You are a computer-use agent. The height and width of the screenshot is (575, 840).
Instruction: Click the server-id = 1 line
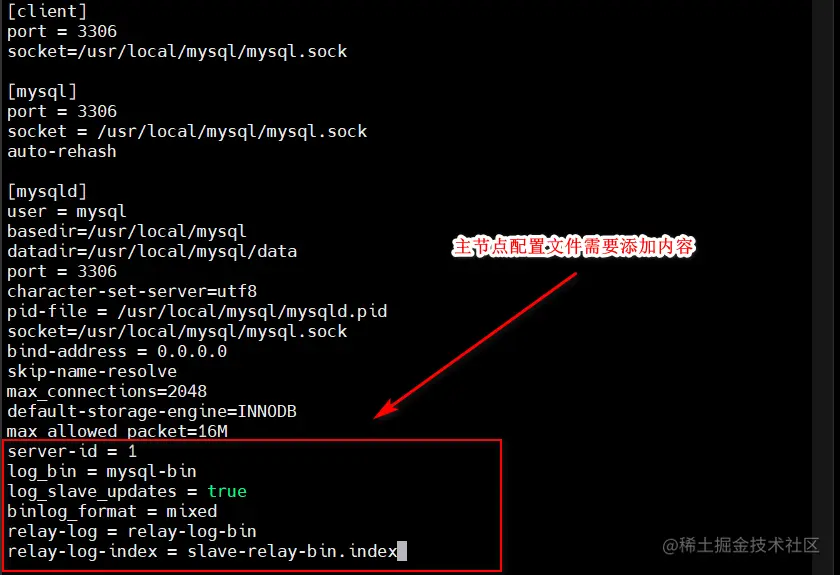[72, 451]
